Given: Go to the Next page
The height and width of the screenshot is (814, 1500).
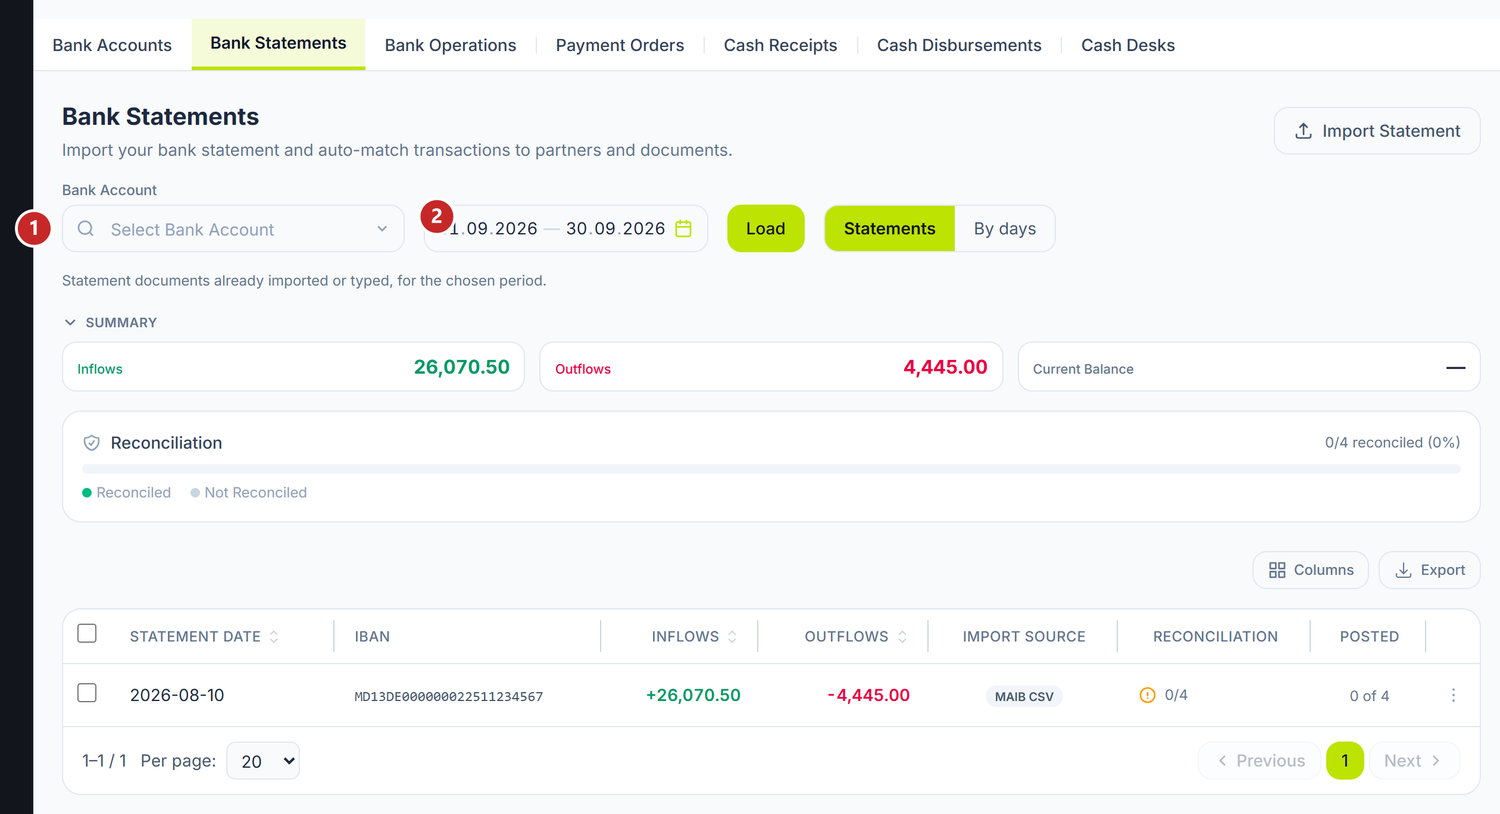Looking at the screenshot, I should point(1414,761).
